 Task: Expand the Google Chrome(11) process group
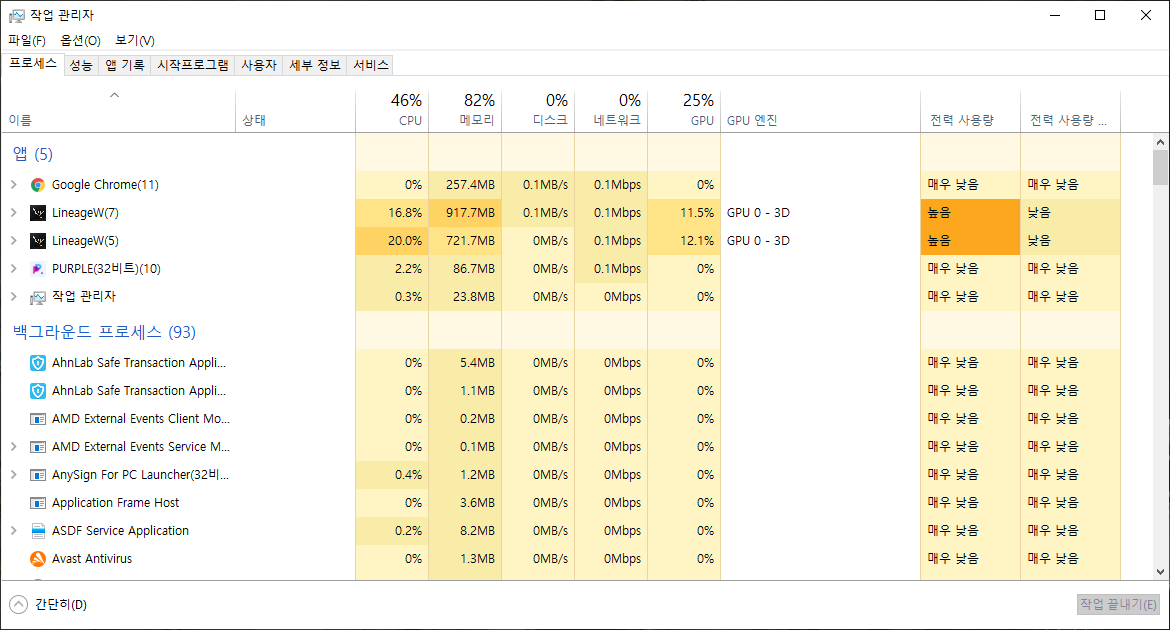[13, 184]
